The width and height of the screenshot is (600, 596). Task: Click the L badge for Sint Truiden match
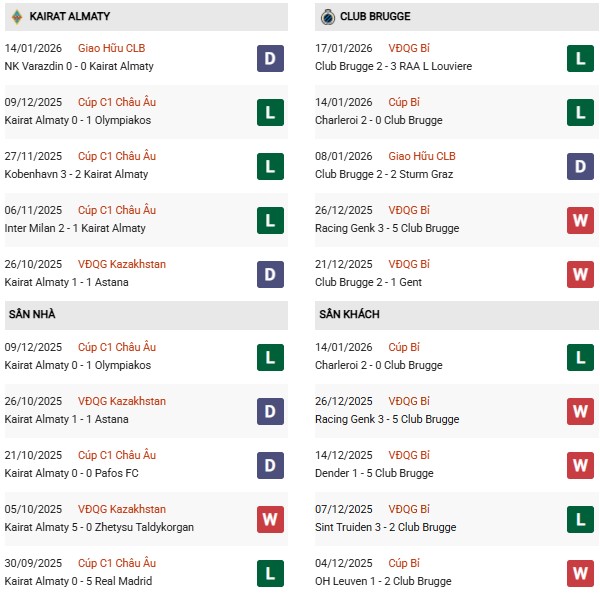pyautogui.click(x=581, y=519)
